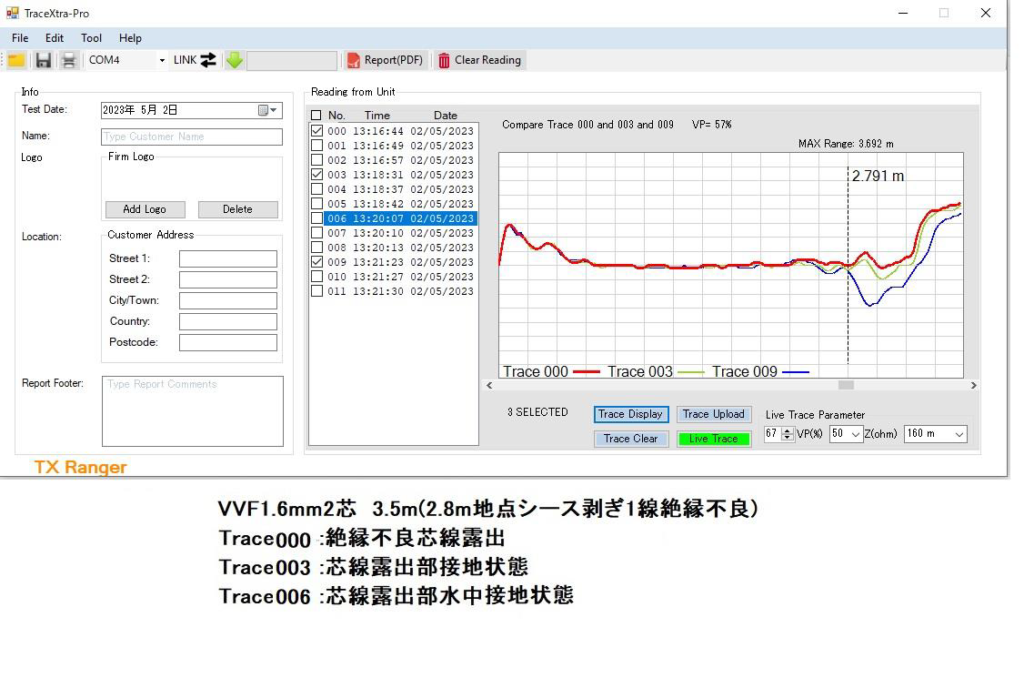Image resolution: width=1024 pixels, height=688 pixels.
Task: Check reading 006 checkbox
Action: point(317,218)
